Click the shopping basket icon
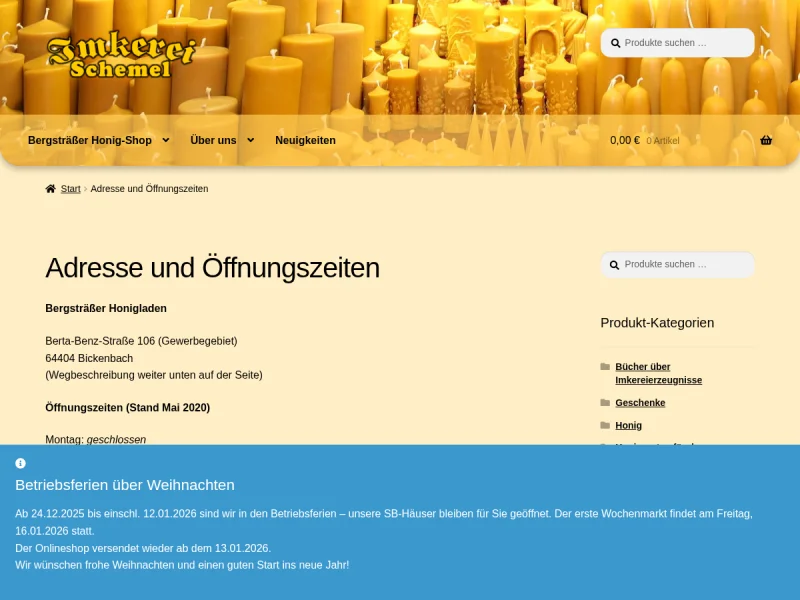Screen dimensions: 800x600 click(x=766, y=140)
